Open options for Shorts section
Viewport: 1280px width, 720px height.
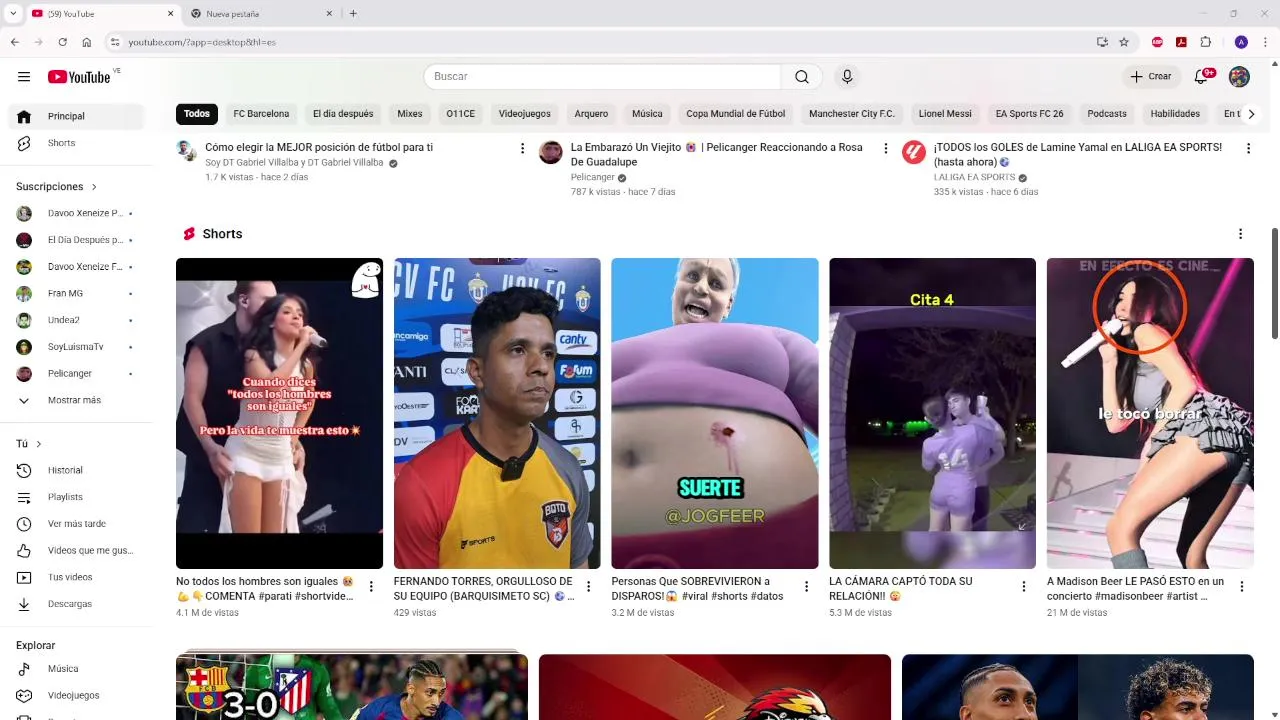1240,234
